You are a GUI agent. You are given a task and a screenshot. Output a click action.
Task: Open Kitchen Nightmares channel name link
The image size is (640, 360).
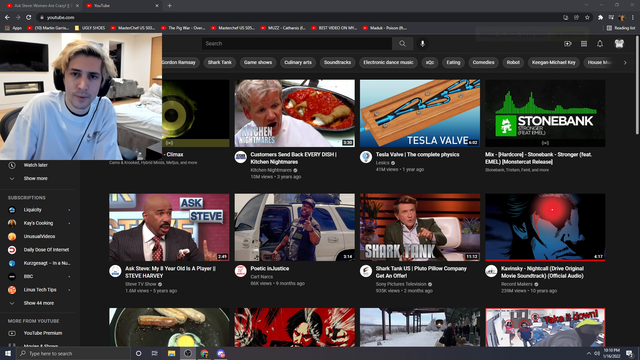(x=271, y=170)
